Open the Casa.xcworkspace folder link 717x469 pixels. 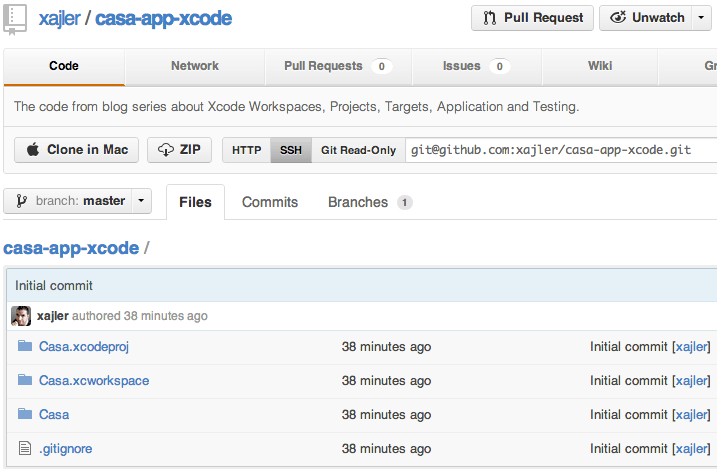click(94, 381)
